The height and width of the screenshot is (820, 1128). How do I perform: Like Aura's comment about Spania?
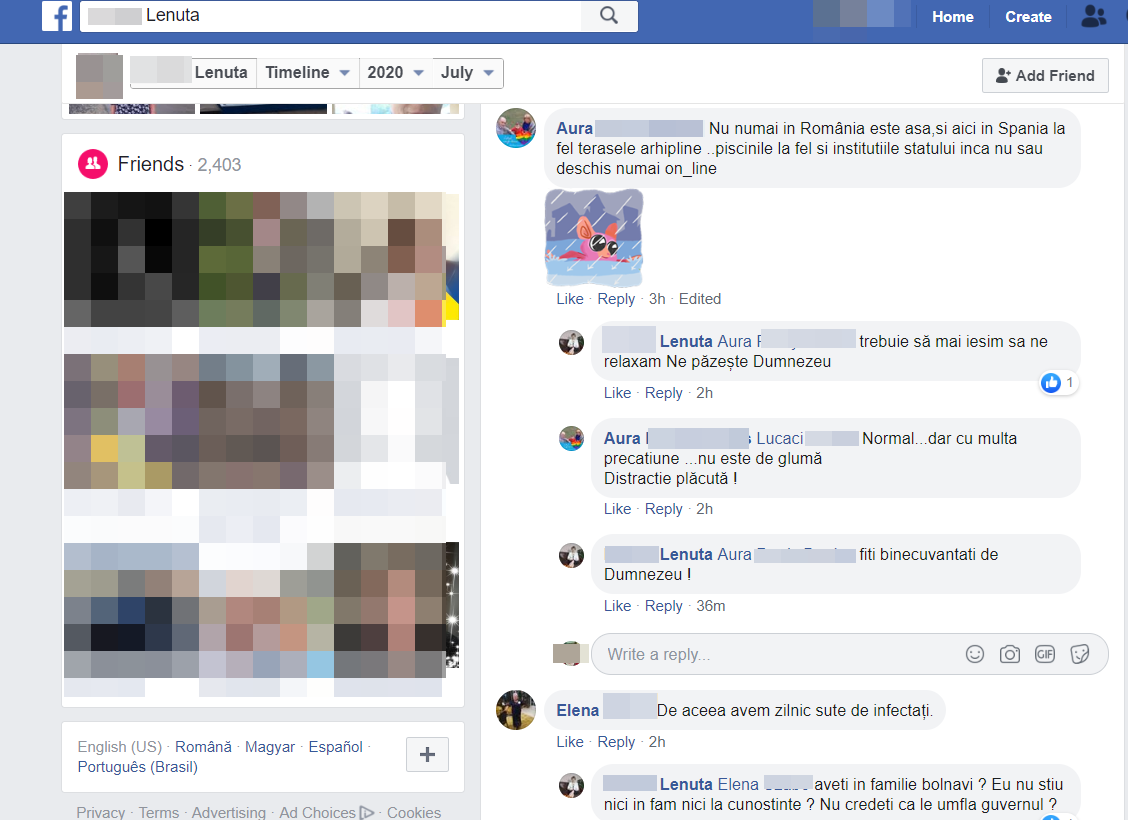(570, 299)
